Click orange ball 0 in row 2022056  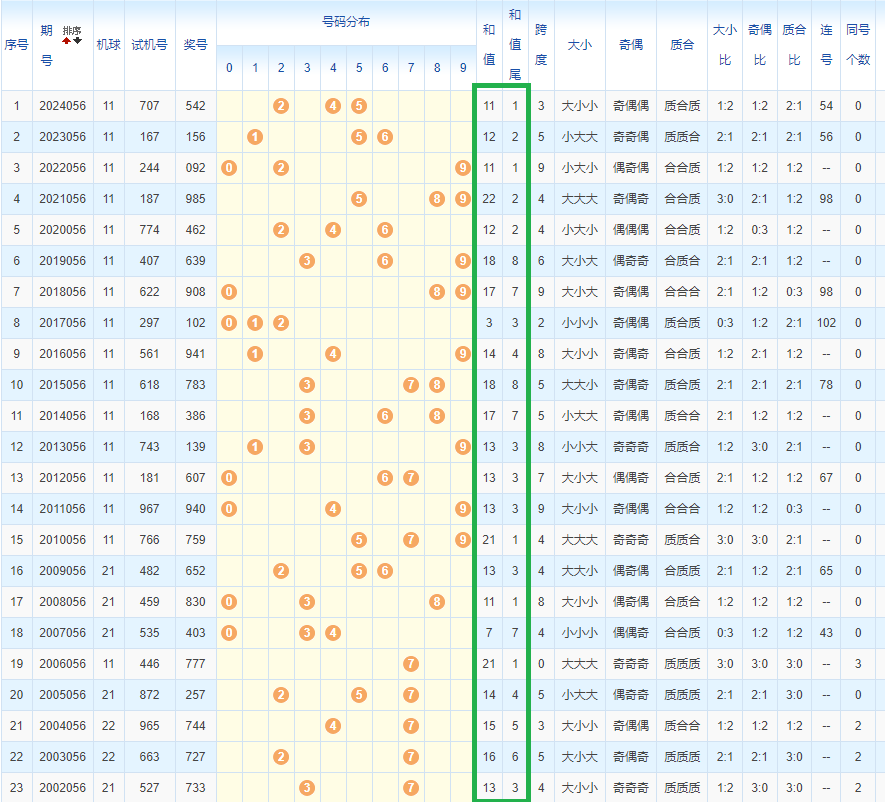tap(229, 168)
